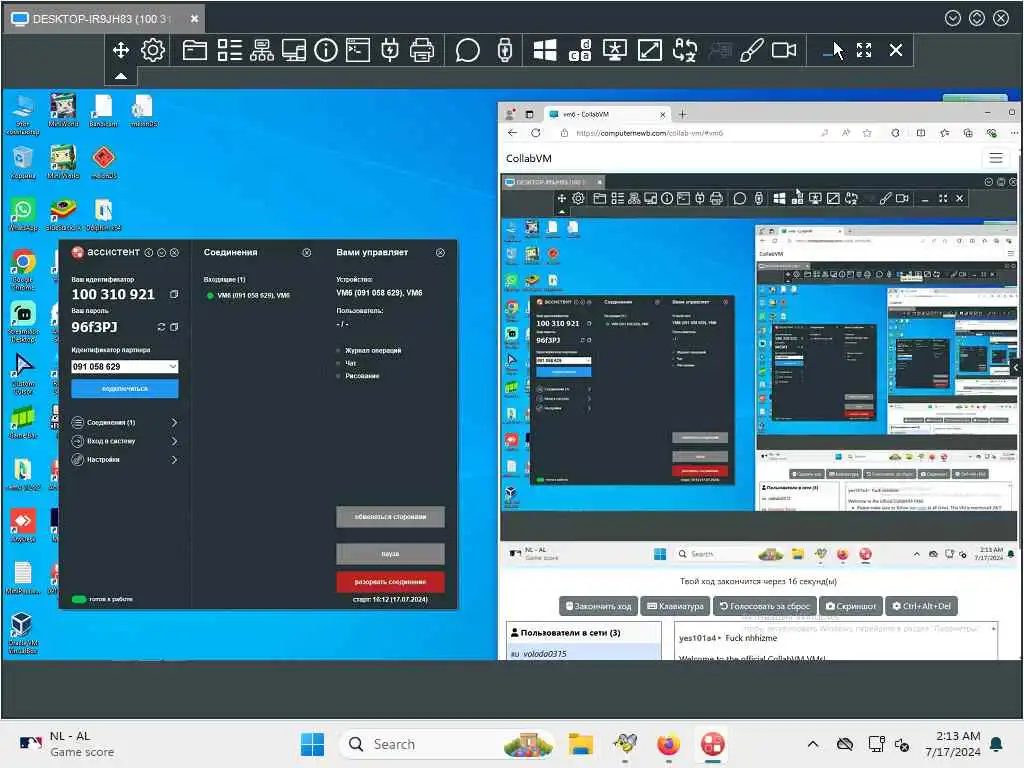Collapse remote toolbar with up arrow
This screenshot has height=768, width=1024.
coord(121,76)
